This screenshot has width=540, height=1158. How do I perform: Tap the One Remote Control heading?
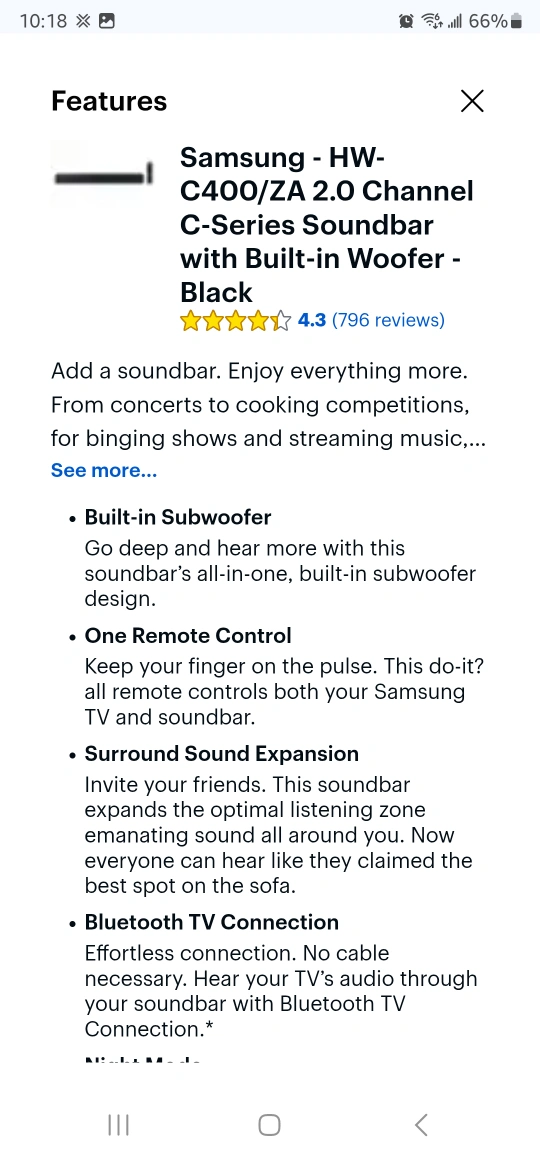(188, 635)
